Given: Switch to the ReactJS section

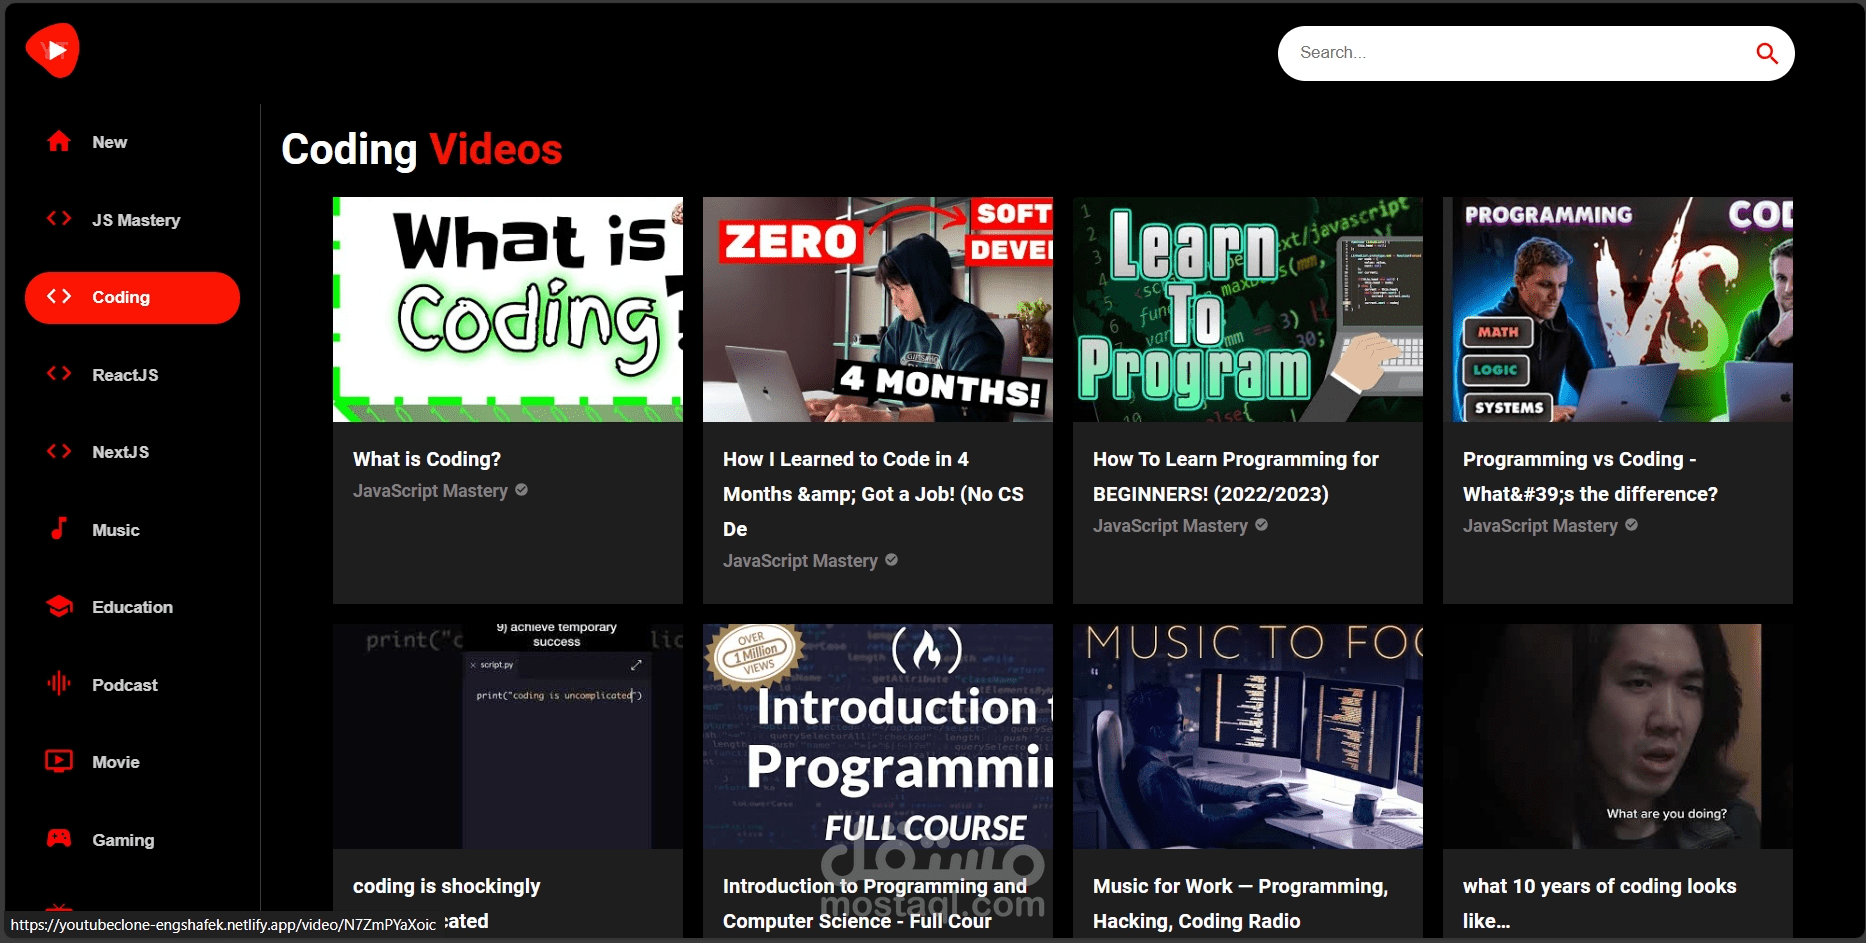Looking at the screenshot, I should click(x=124, y=375).
